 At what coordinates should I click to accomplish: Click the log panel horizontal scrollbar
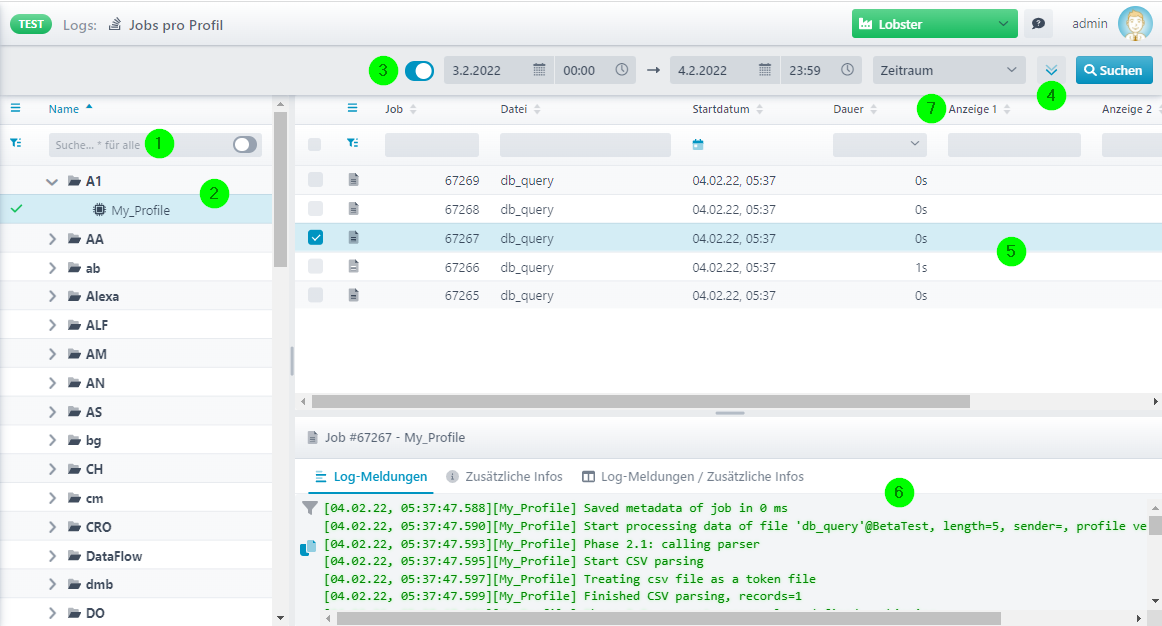click(668, 618)
